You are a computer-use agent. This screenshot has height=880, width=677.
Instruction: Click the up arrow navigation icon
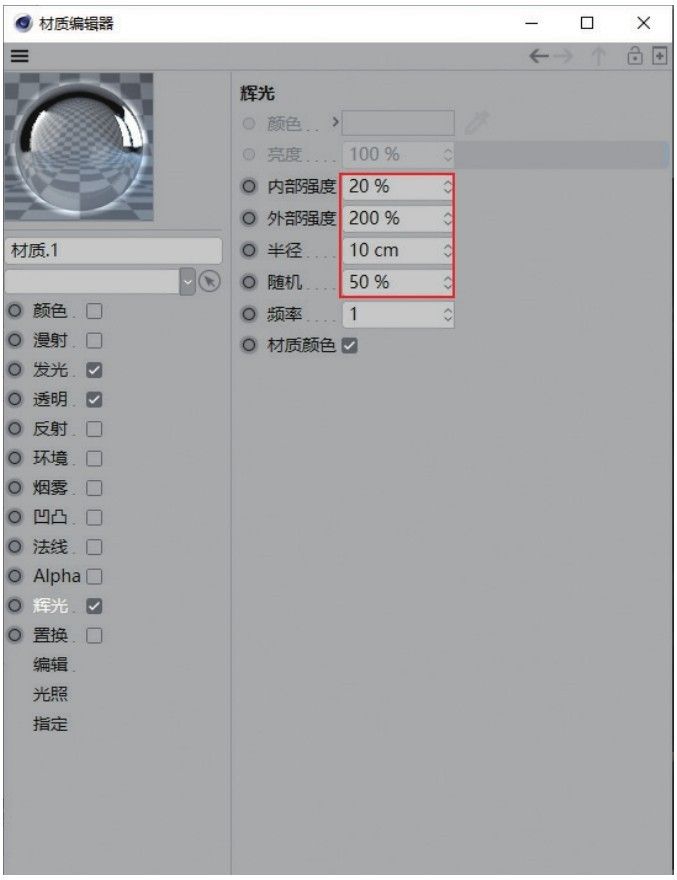(599, 56)
